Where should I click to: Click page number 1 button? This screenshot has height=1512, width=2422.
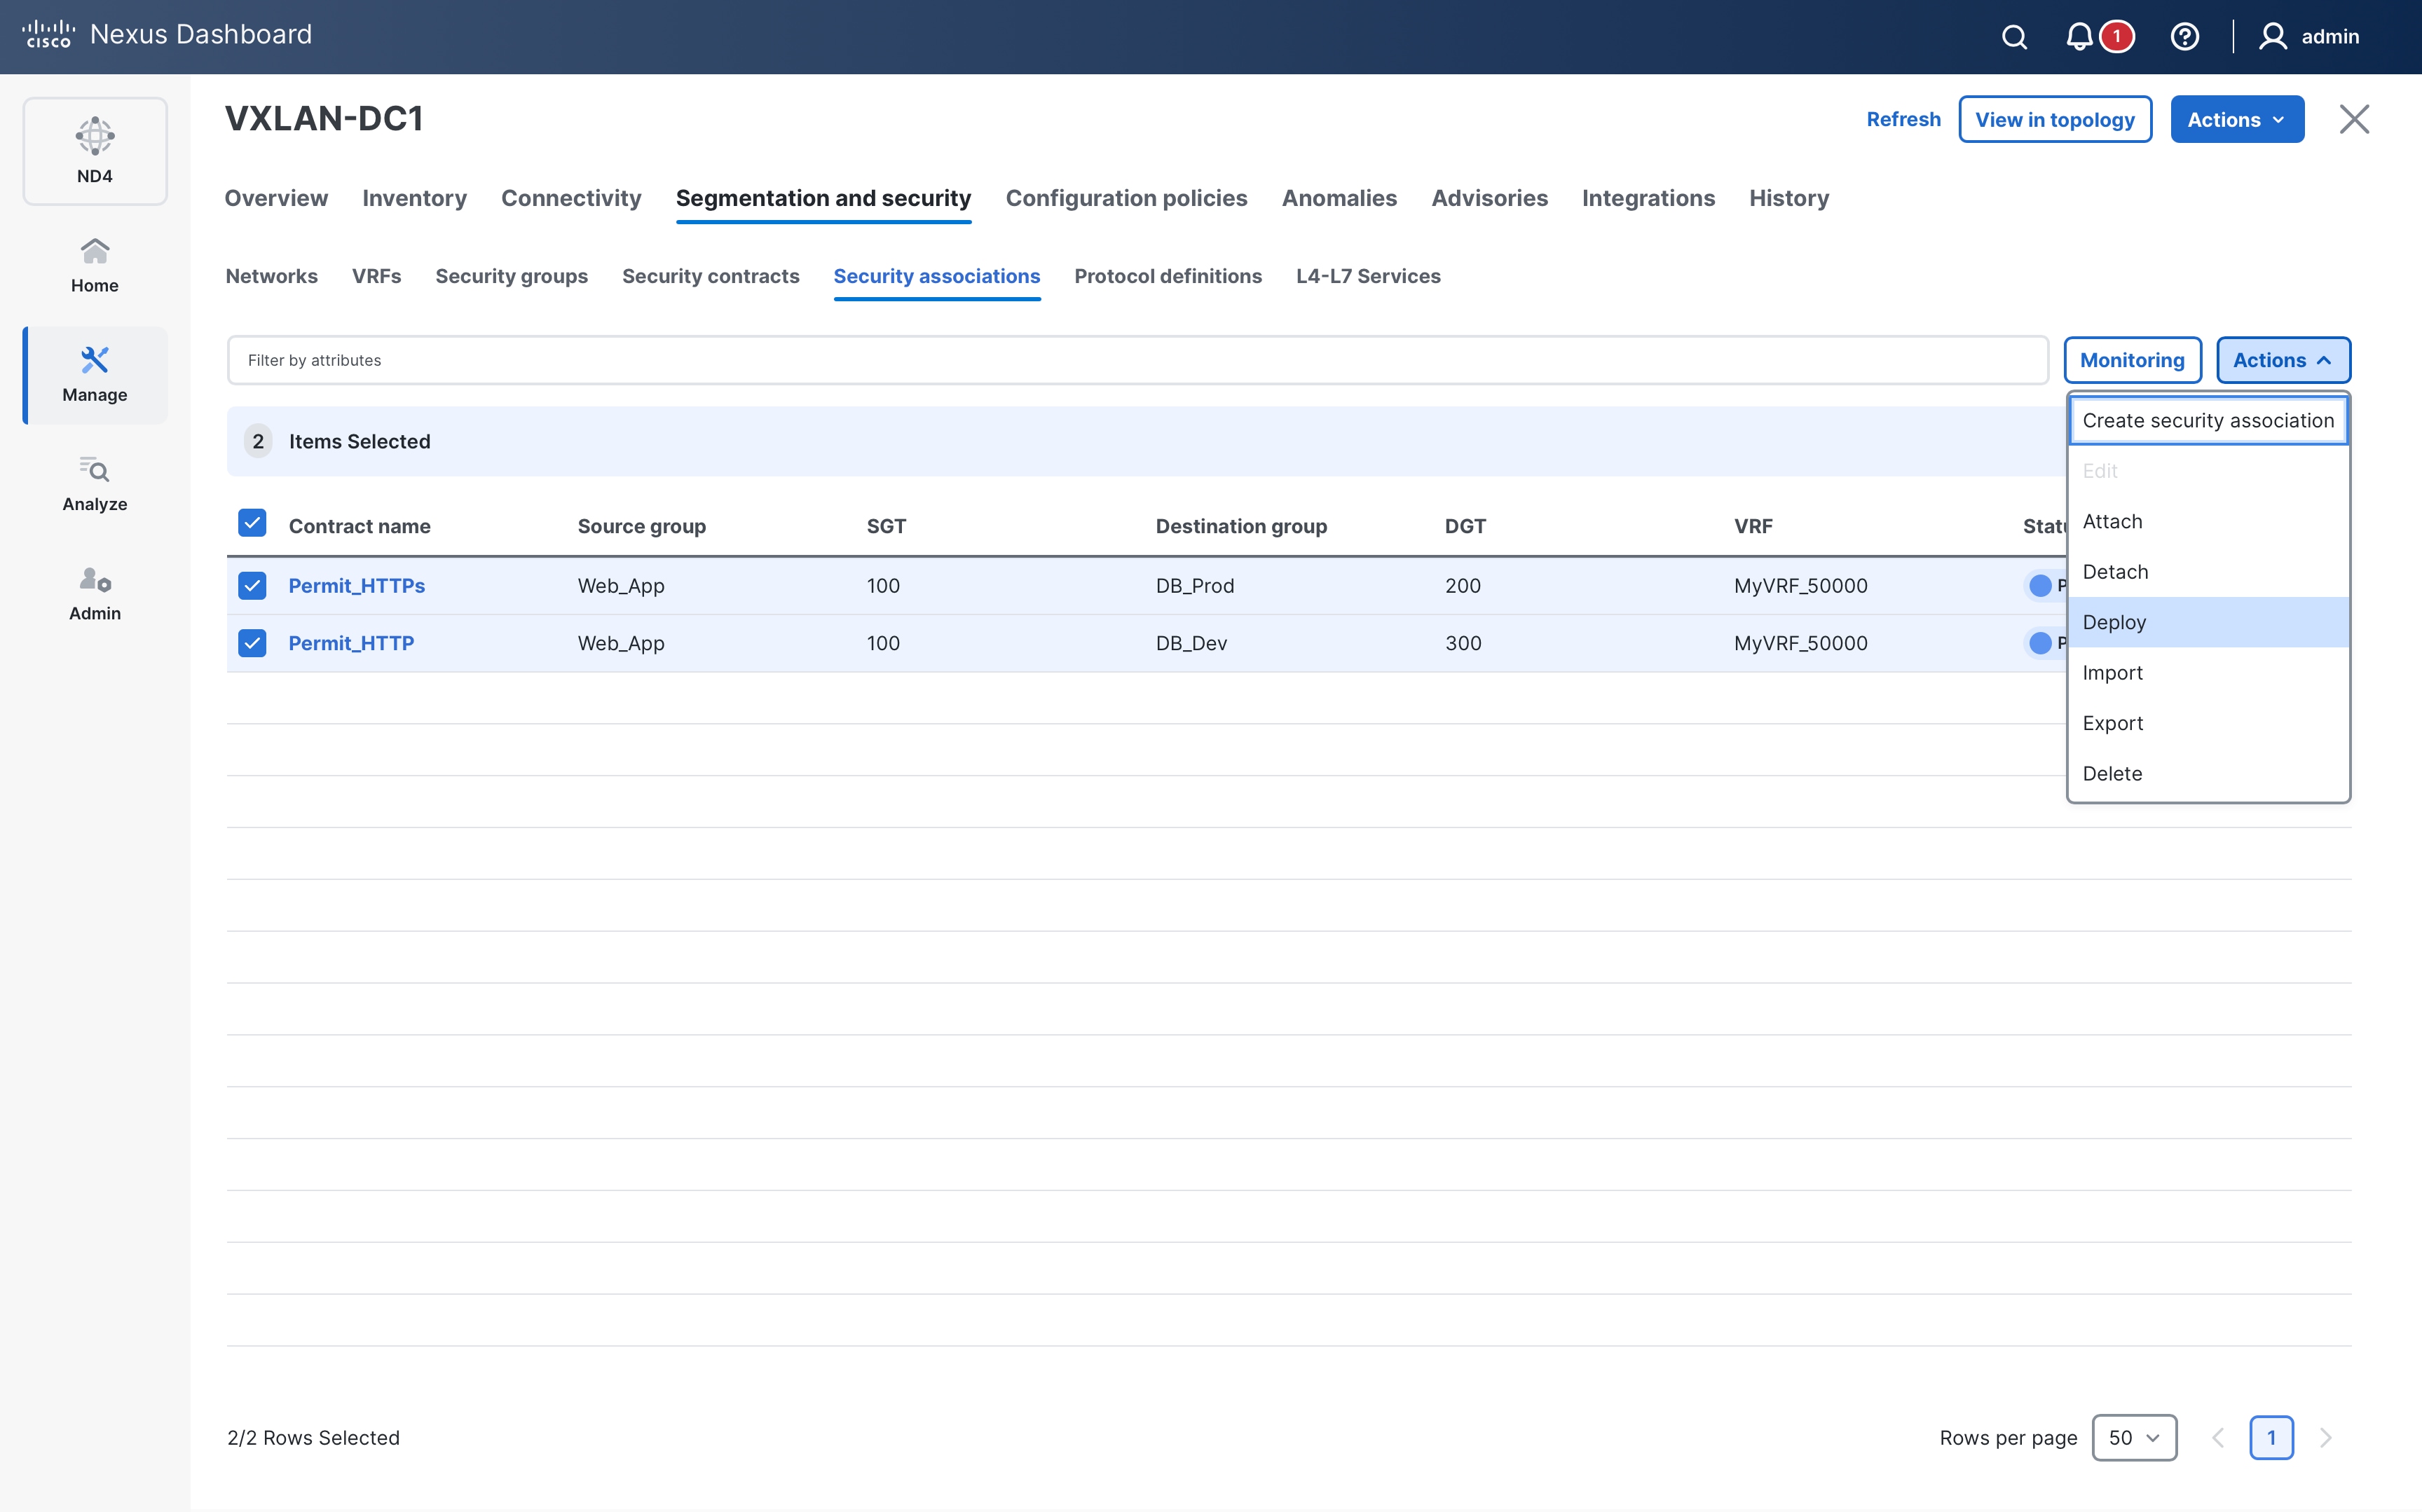(x=2271, y=1438)
